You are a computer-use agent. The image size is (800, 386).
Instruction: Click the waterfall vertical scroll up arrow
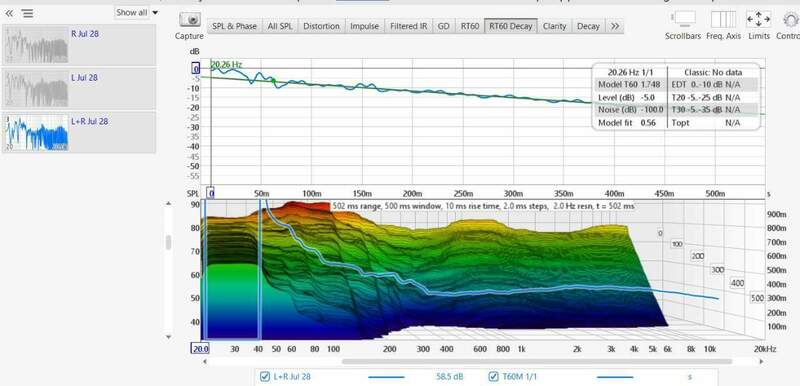coord(169,204)
